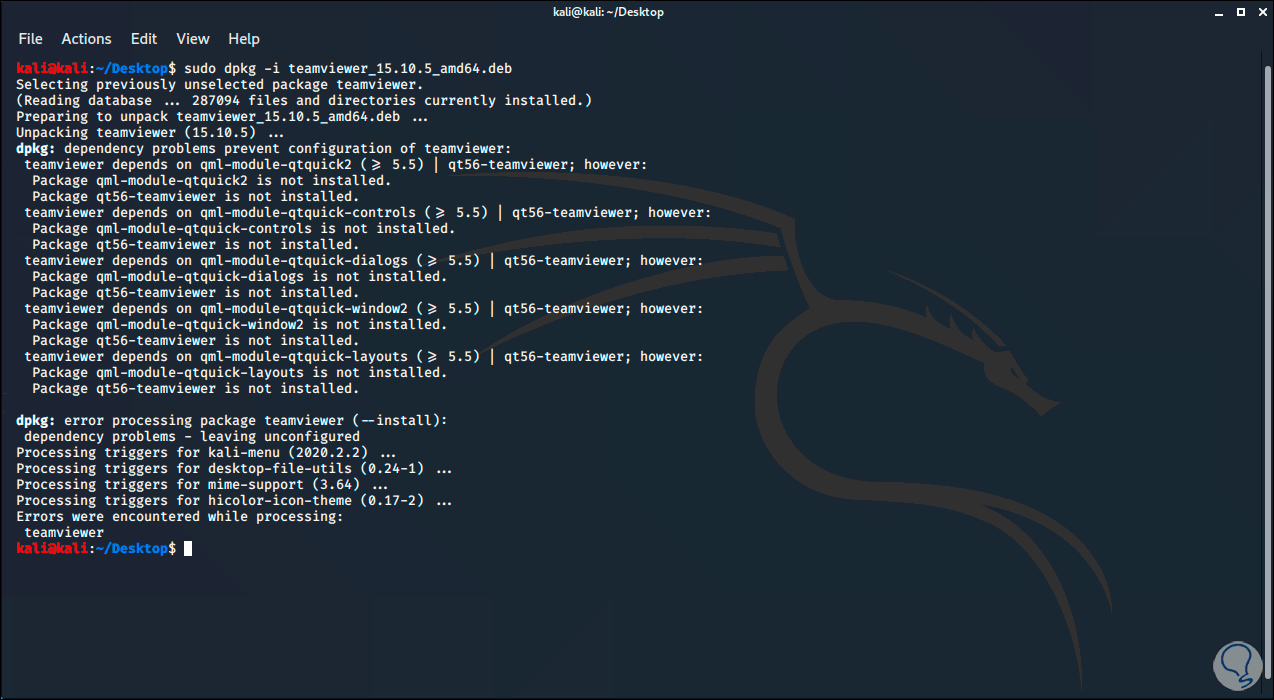
Task: Click the cursor at the last empty prompt
Action: pyautogui.click(x=188, y=548)
